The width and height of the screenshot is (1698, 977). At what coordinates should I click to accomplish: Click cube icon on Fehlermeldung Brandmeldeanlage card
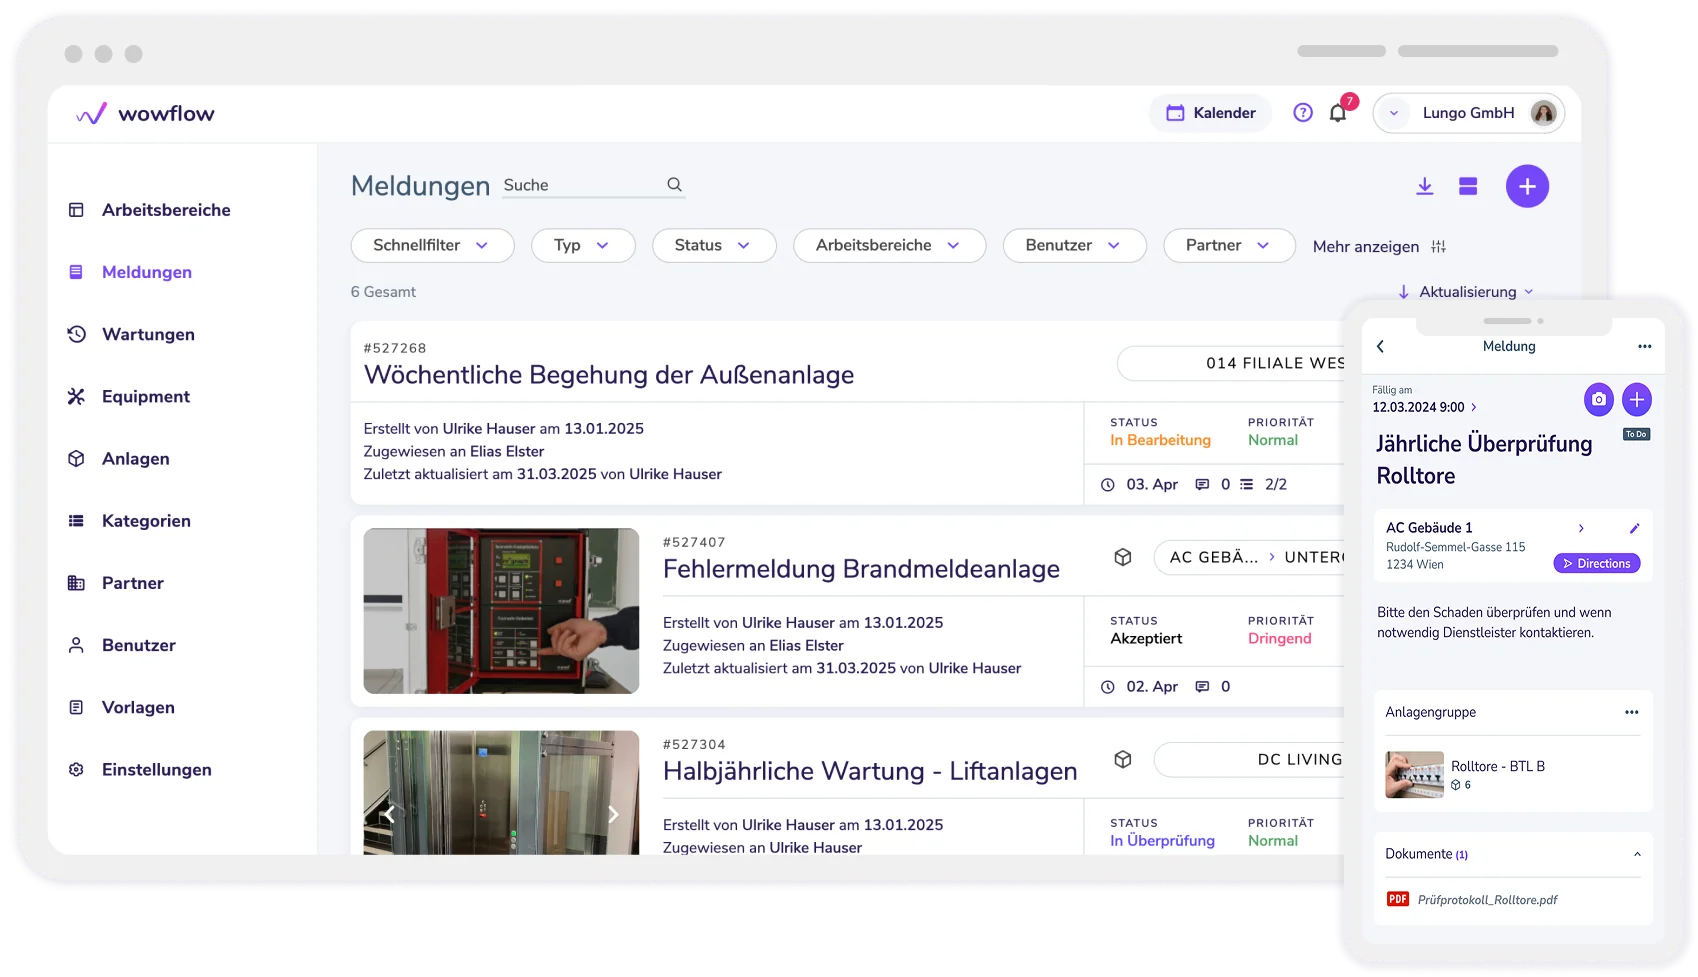tap(1123, 557)
